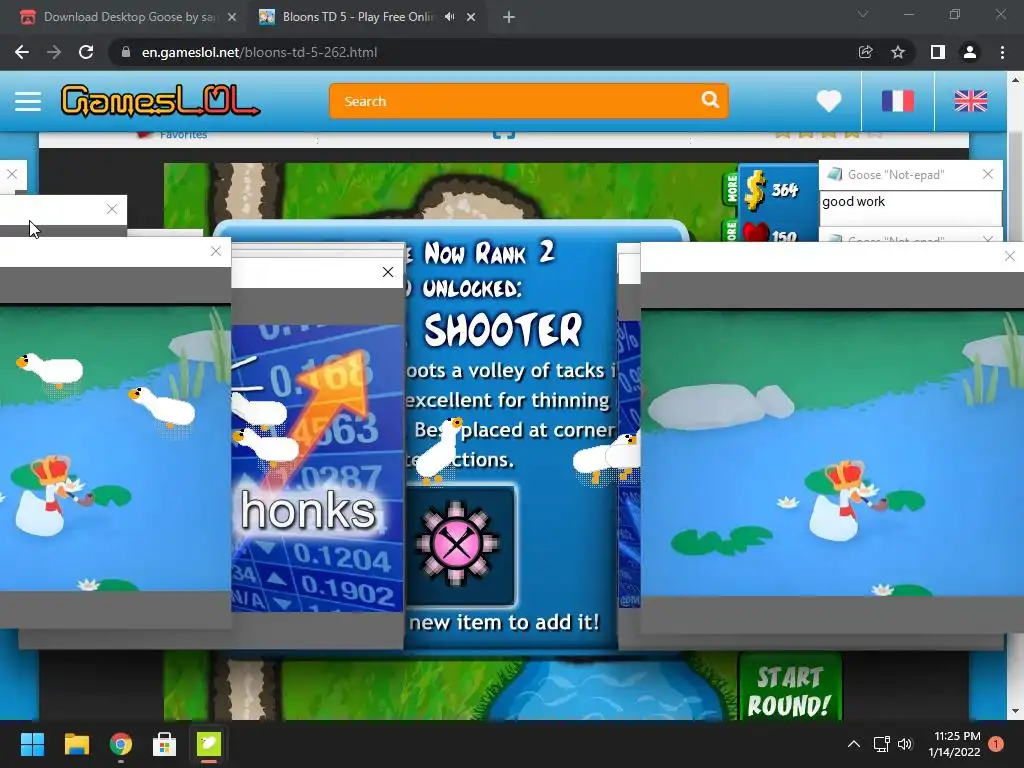
Task: Go back with browser back arrow
Action: (x=22, y=52)
